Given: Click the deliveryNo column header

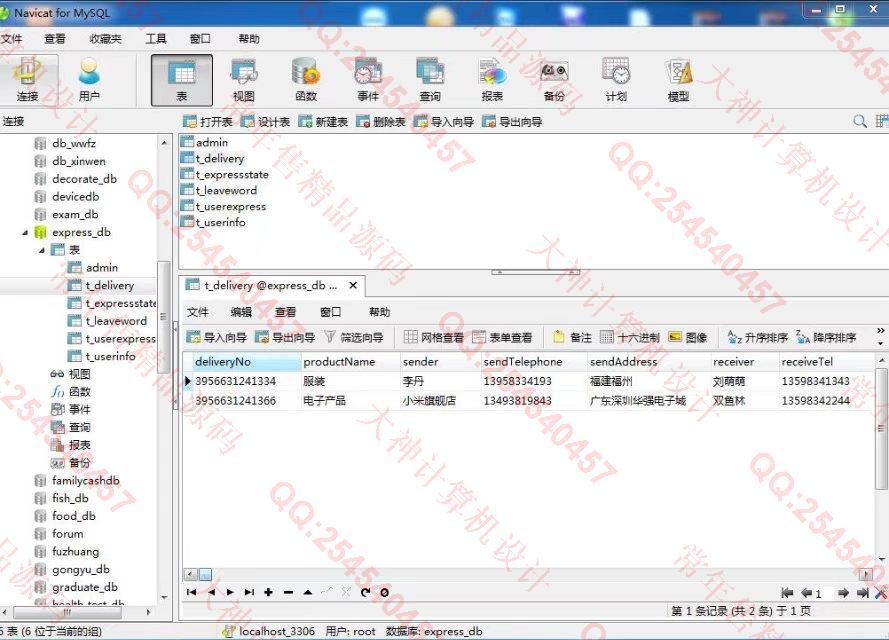Looking at the screenshot, I should (x=245, y=362).
